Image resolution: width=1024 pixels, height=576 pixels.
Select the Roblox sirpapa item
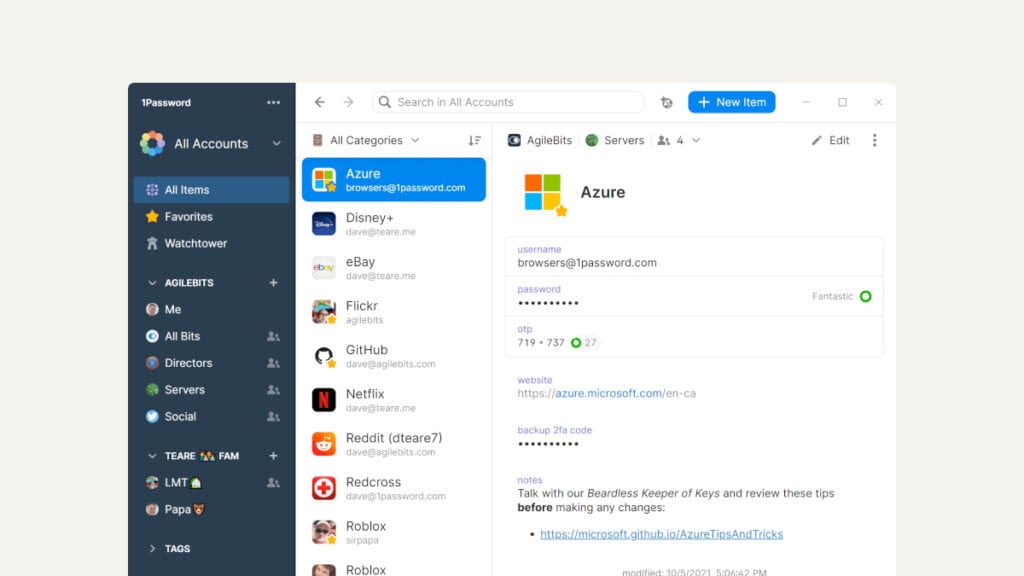tap(394, 532)
